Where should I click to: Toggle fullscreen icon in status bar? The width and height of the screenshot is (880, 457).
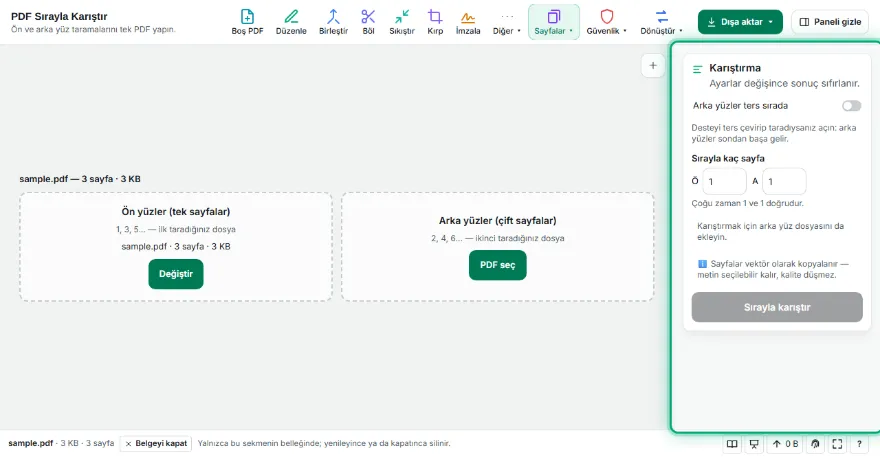point(837,444)
